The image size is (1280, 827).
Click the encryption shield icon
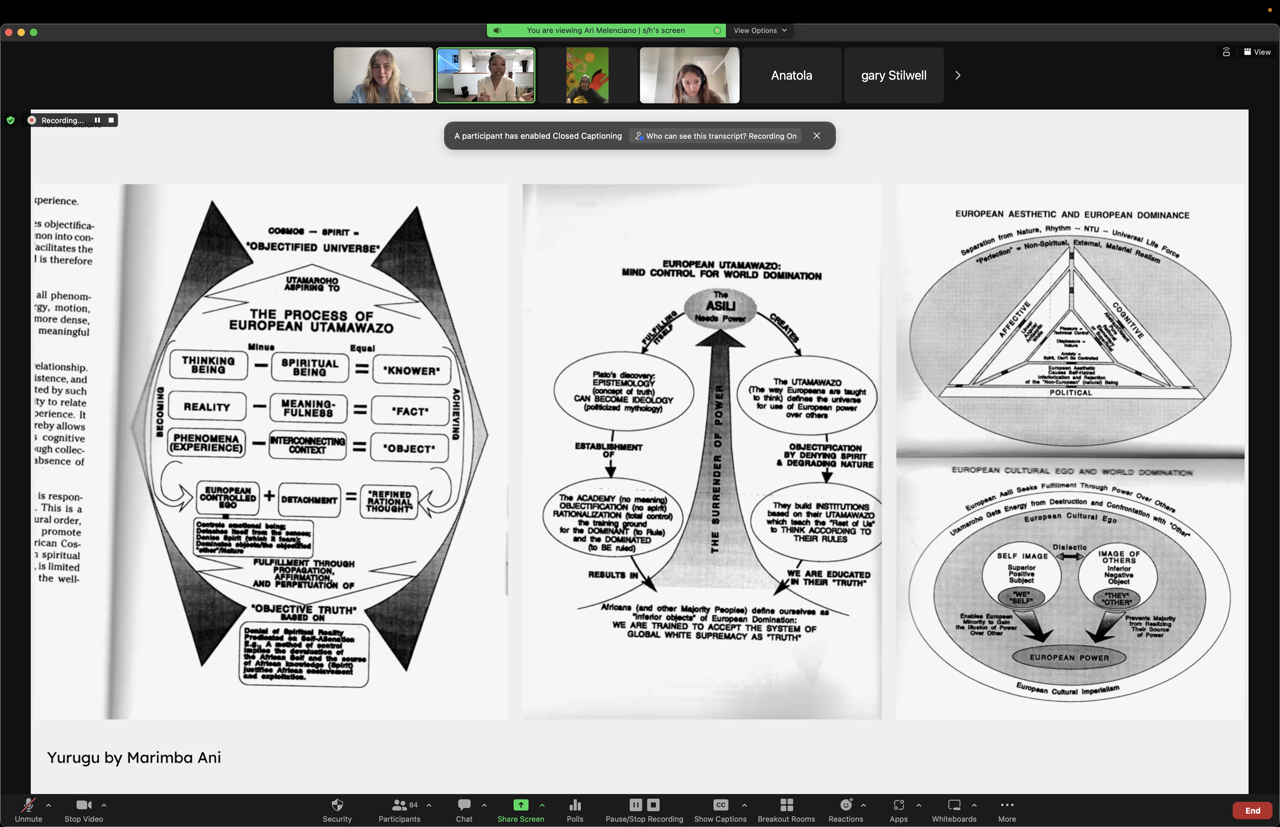[x=11, y=120]
